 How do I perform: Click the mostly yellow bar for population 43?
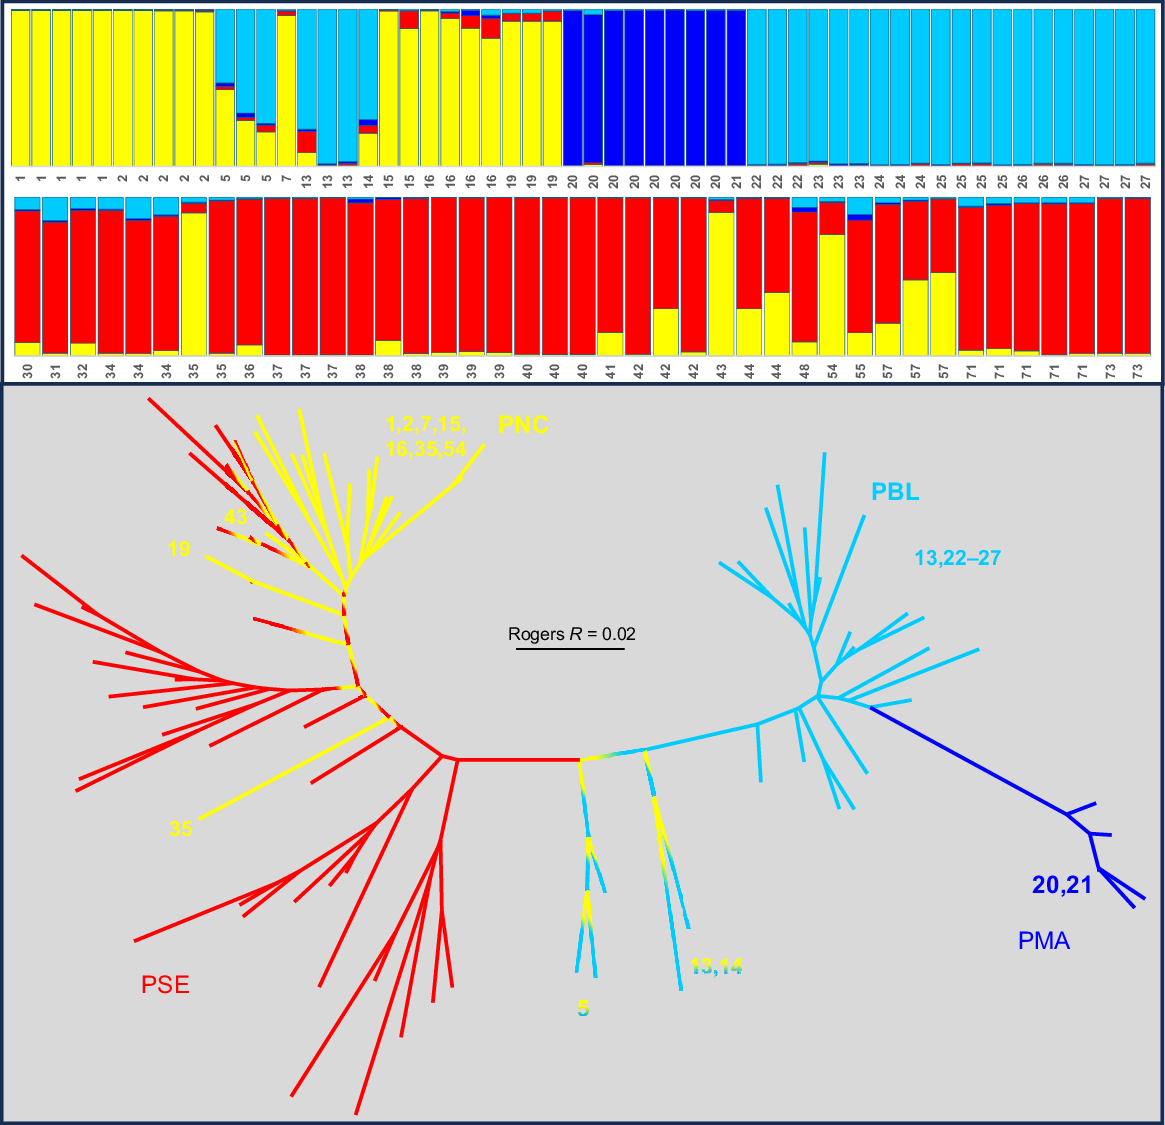[x=721, y=280]
